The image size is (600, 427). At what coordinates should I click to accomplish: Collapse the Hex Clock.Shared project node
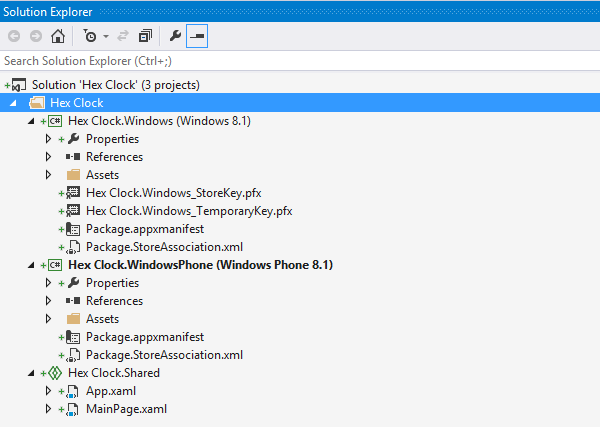click(x=31, y=373)
